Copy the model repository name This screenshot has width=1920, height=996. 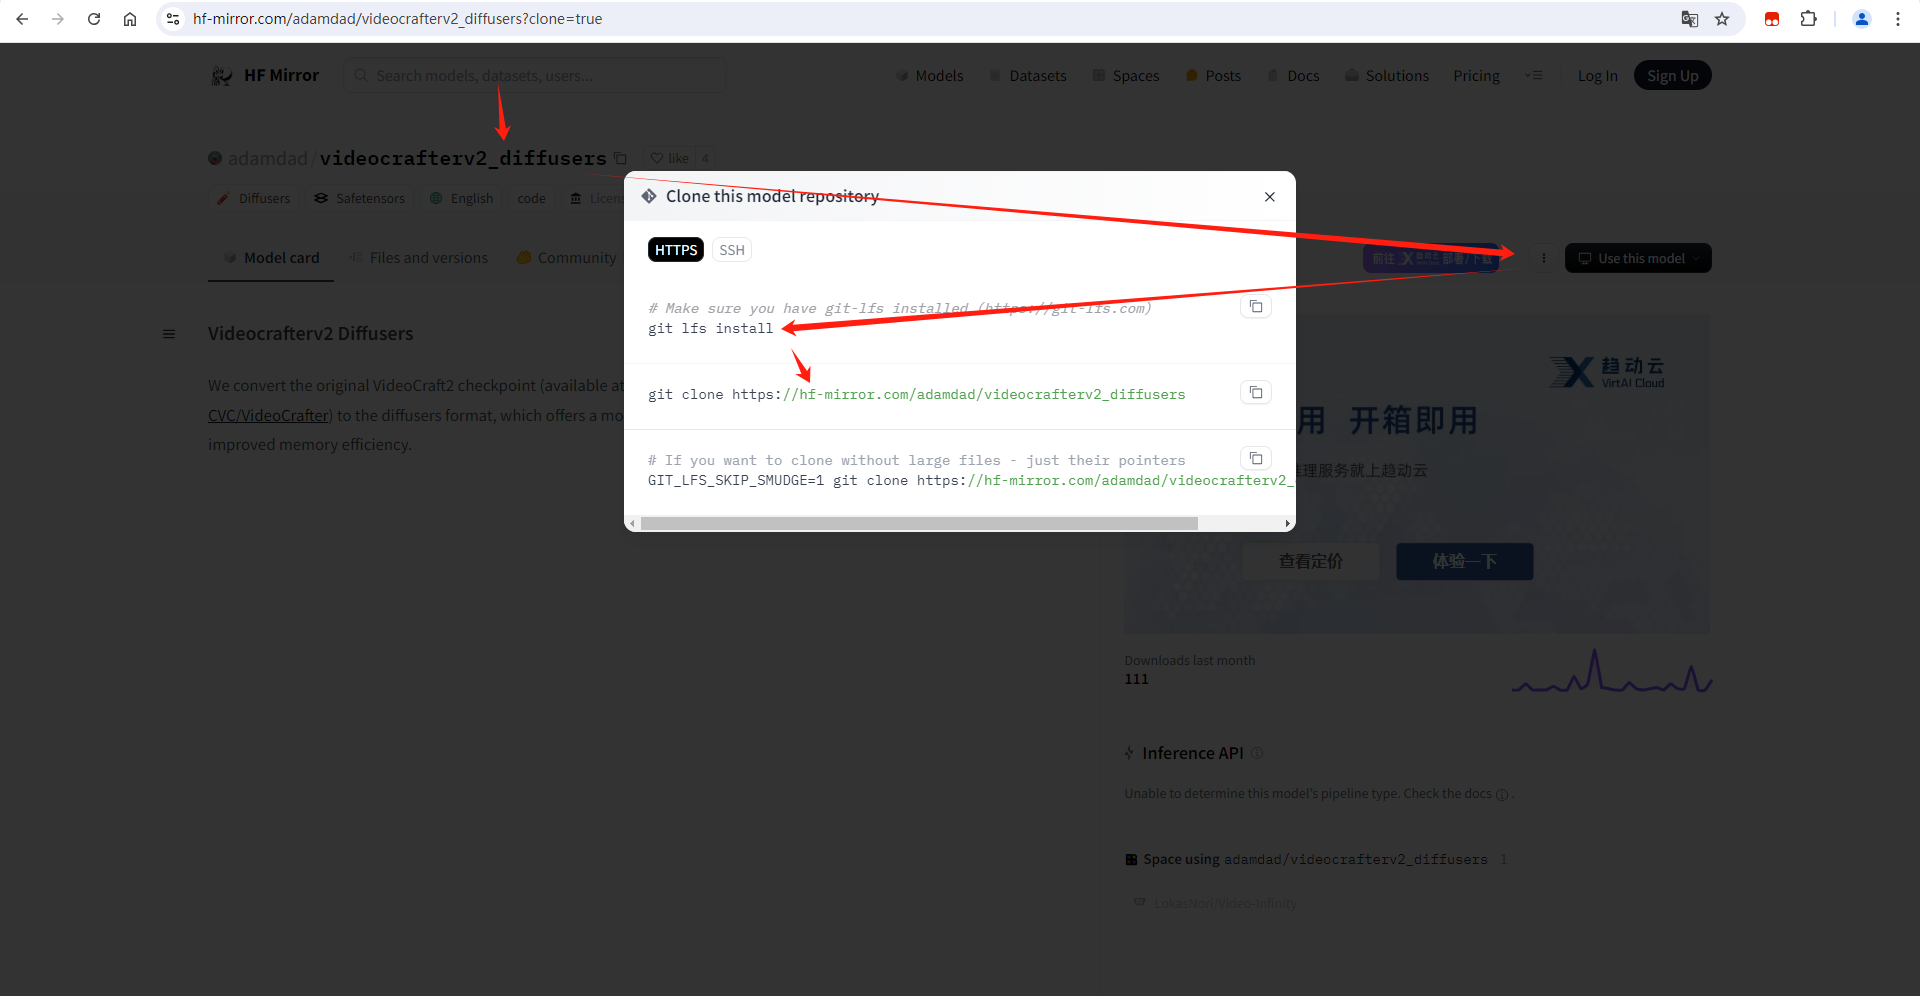pyautogui.click(x=620, y=158)
